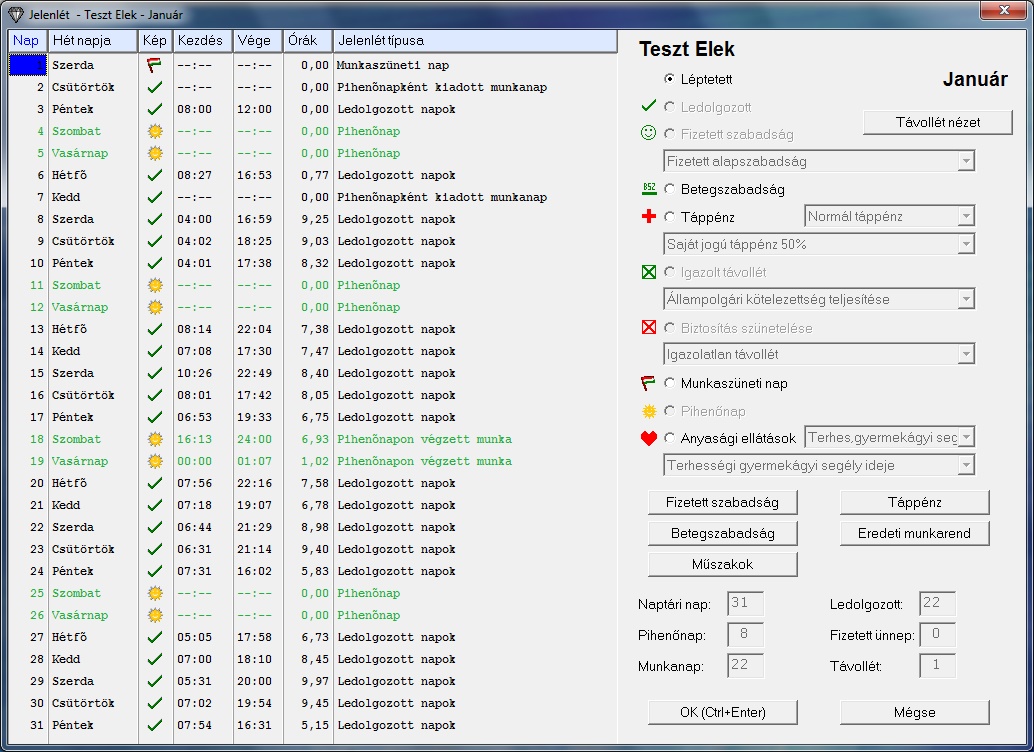The width and height of the screenshot is (1034, 752).
Task: Click the green checkmark icon for day 6
Action: point(154,175)
